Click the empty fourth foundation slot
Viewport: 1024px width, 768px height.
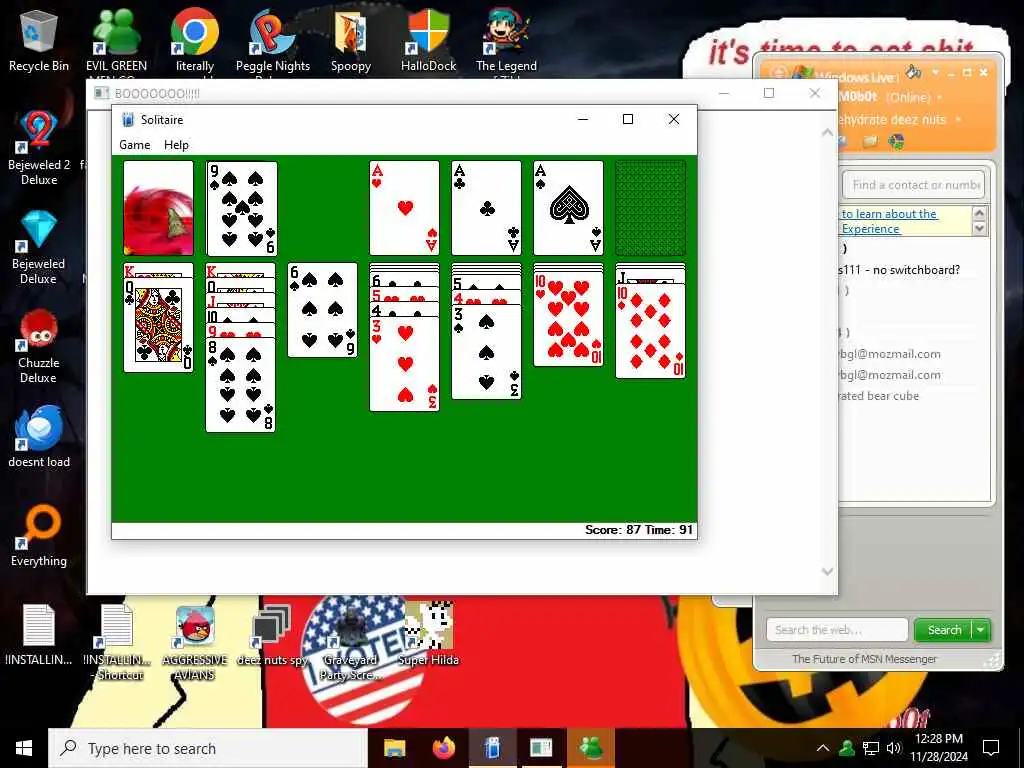point(650,208)
